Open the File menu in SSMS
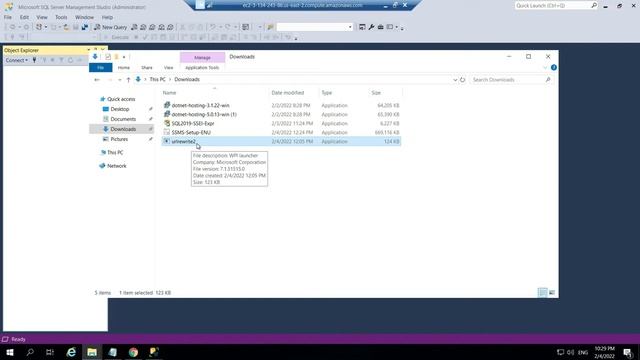 click(x=8, y=17)
